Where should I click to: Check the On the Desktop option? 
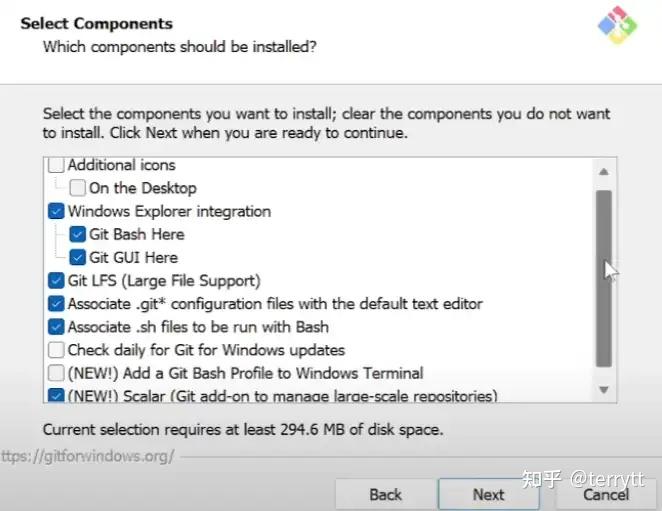tap(78, 188)
